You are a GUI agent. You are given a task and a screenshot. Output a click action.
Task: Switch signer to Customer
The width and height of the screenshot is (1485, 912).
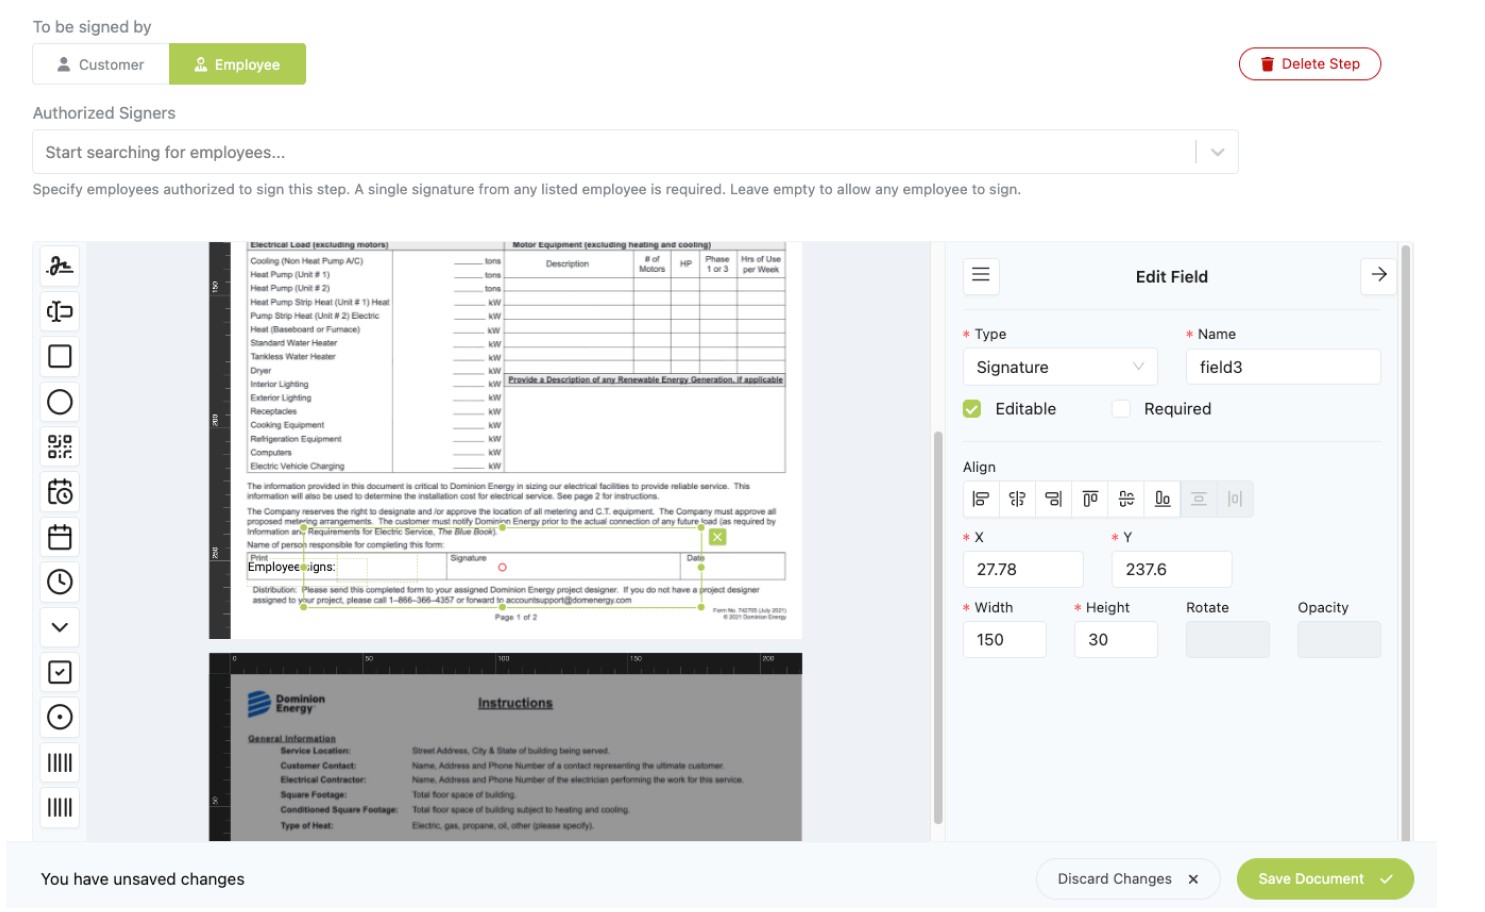101,63
